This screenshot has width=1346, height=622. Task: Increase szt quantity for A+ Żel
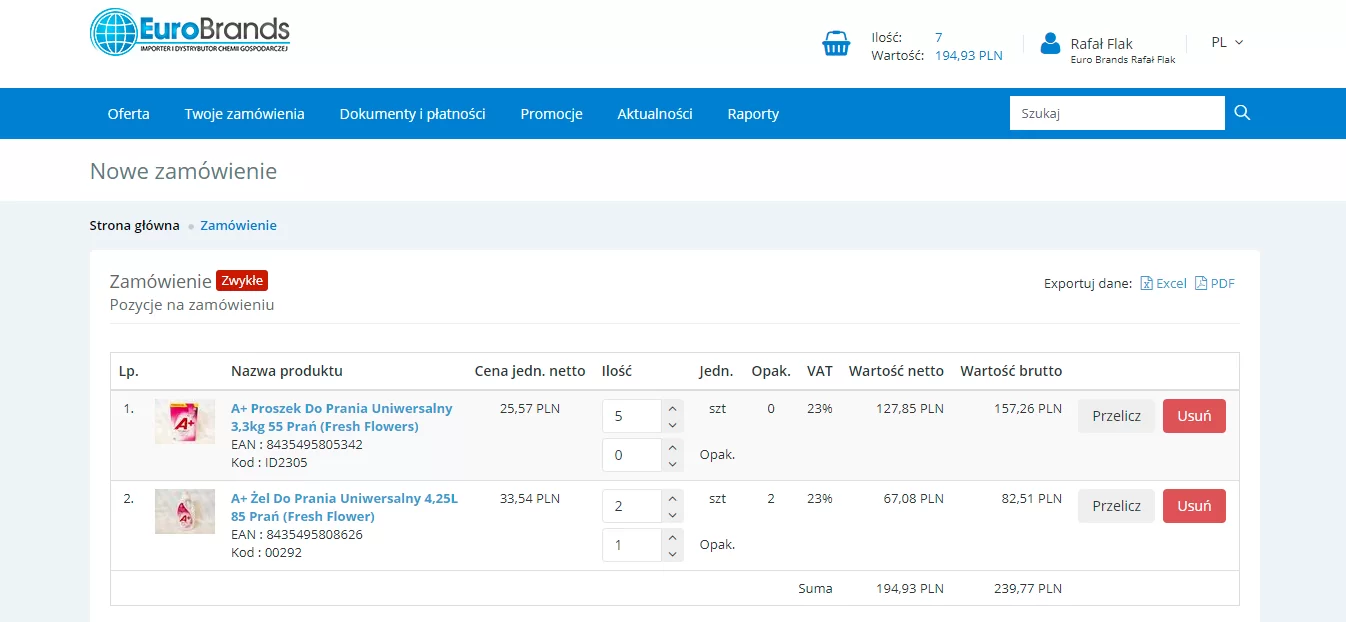(x=672, y=498)
